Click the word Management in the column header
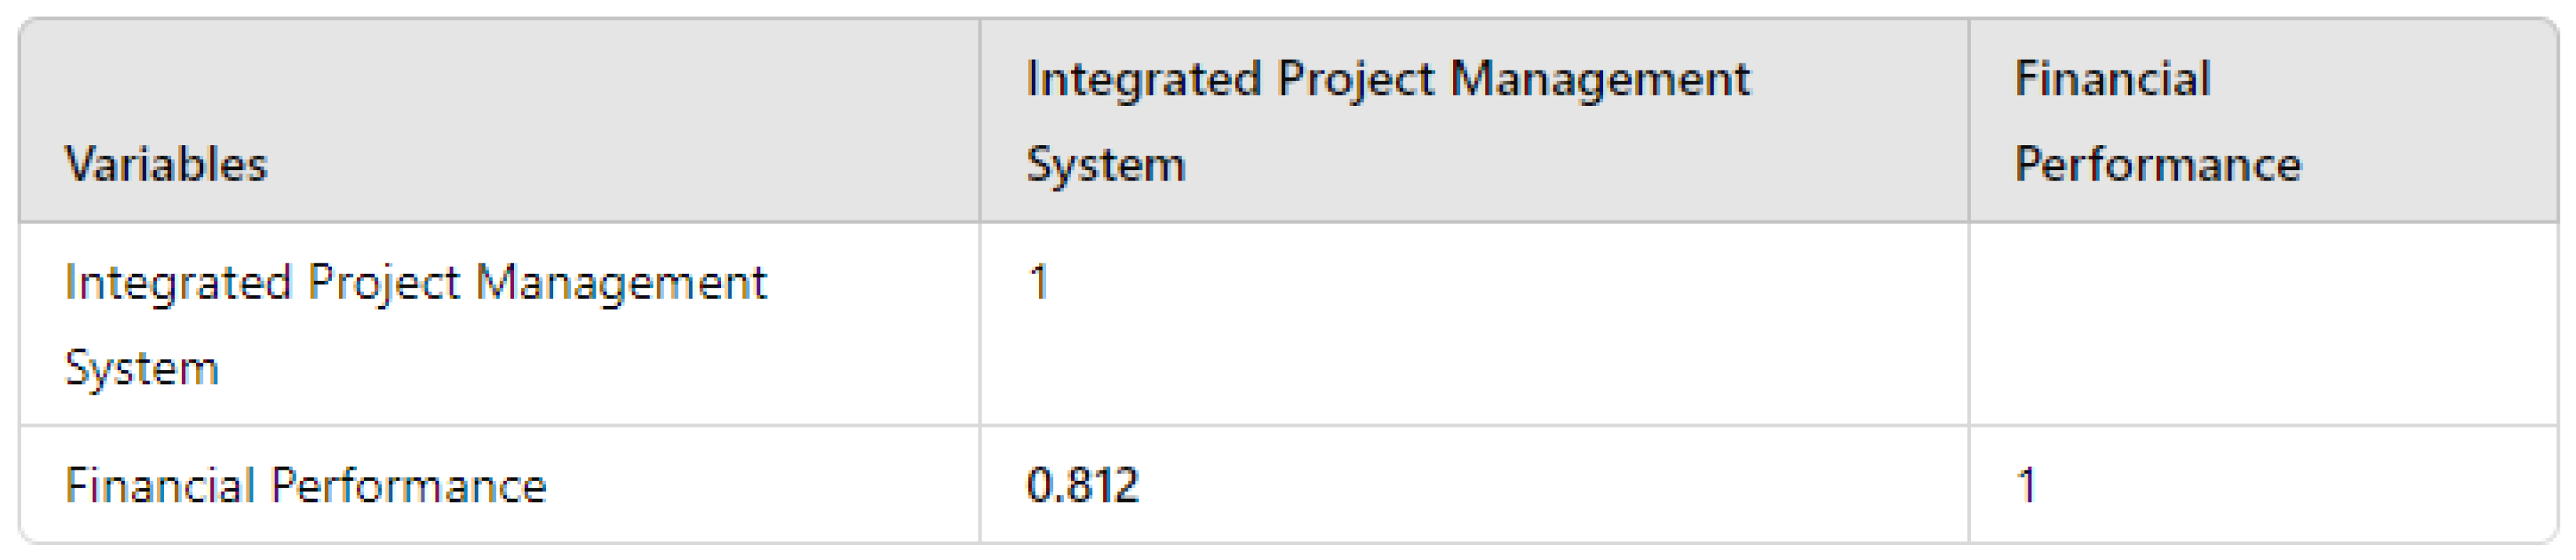Image resolution: width=2576 pixels, height=560 pixels. point(1600,79)
